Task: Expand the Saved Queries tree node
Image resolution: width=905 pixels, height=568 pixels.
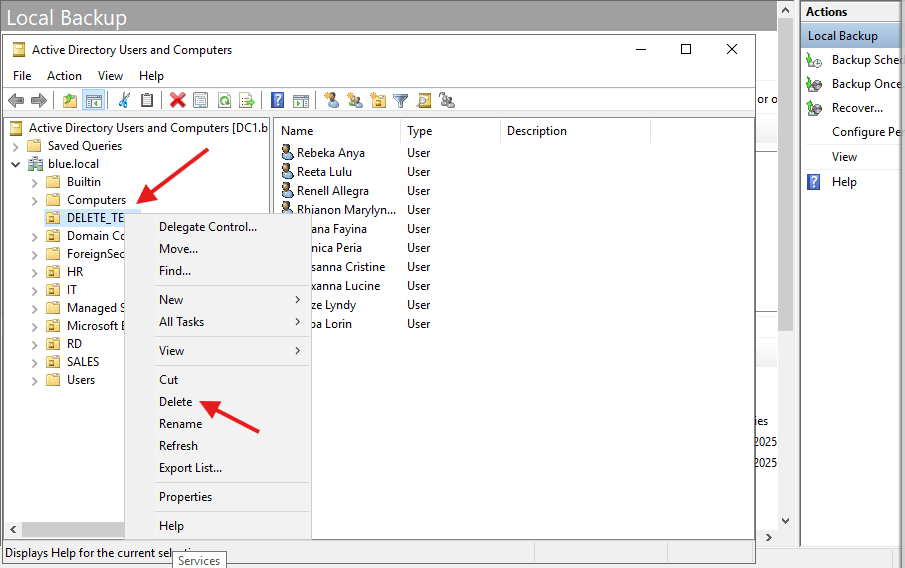Action: pos(16,146)
